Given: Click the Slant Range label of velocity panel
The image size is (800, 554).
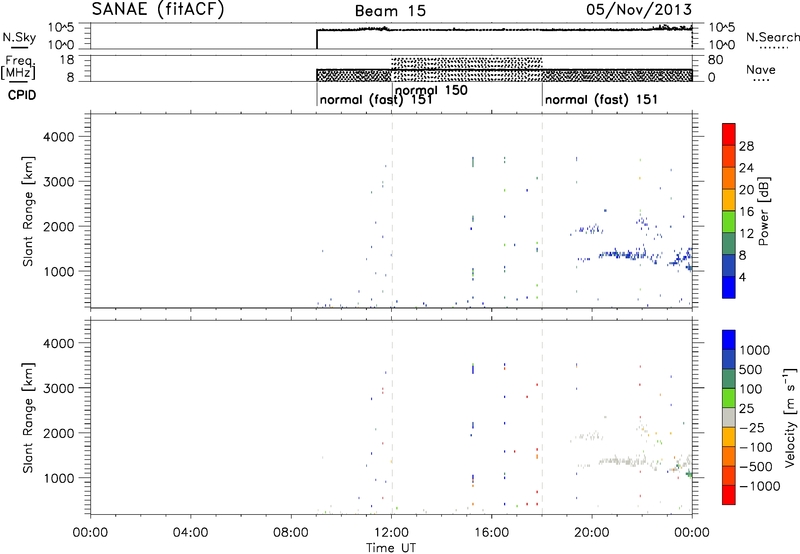Looking at the screenshot, I should point(28,418).
